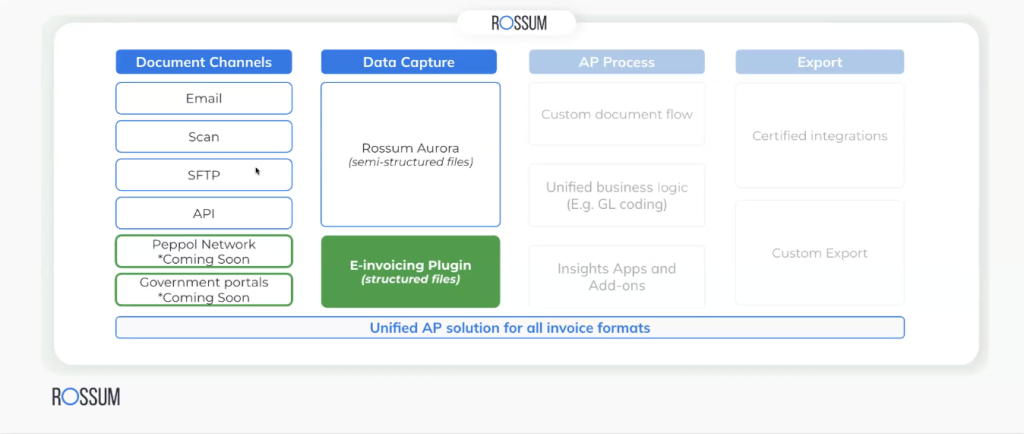Click the Peppol Network Coming Soon box
Viewport: 1024px width, 434px height.
pyautogui.click(x=204, y=251)
